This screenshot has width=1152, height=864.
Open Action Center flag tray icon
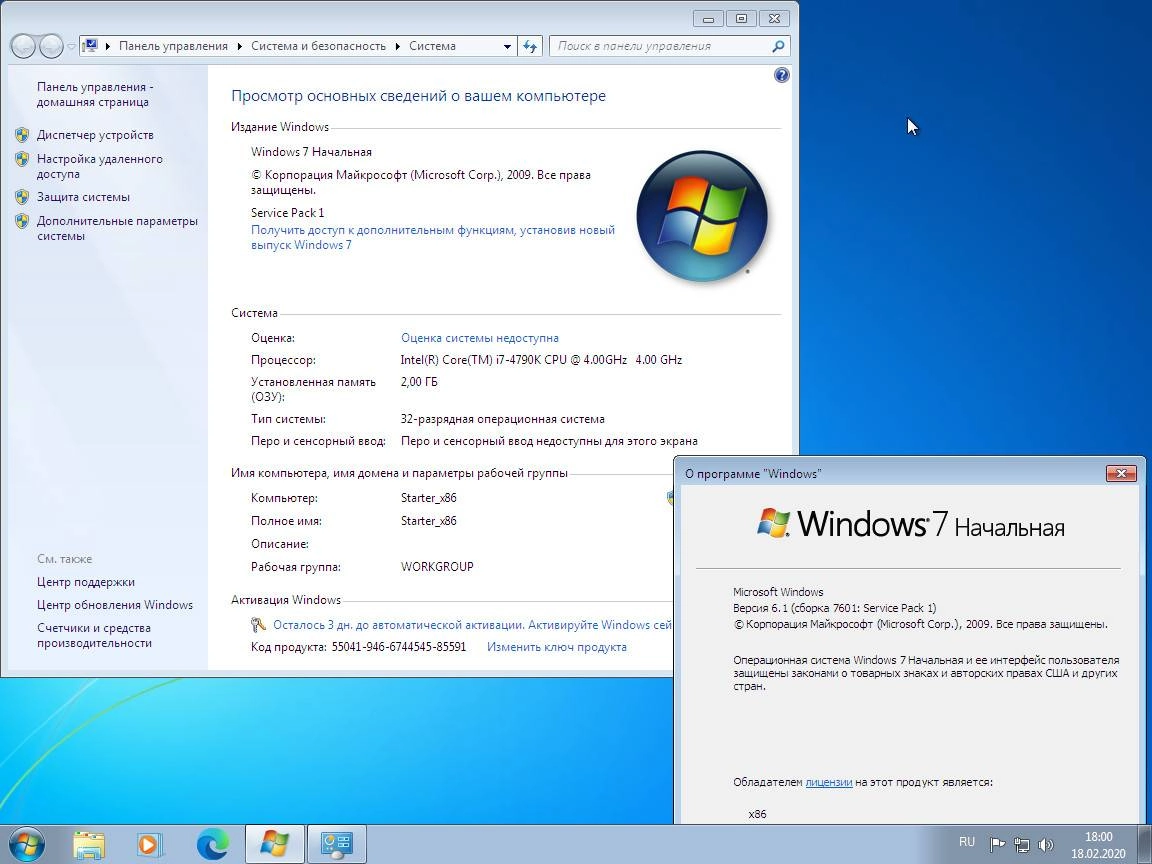tap(997, 844)
